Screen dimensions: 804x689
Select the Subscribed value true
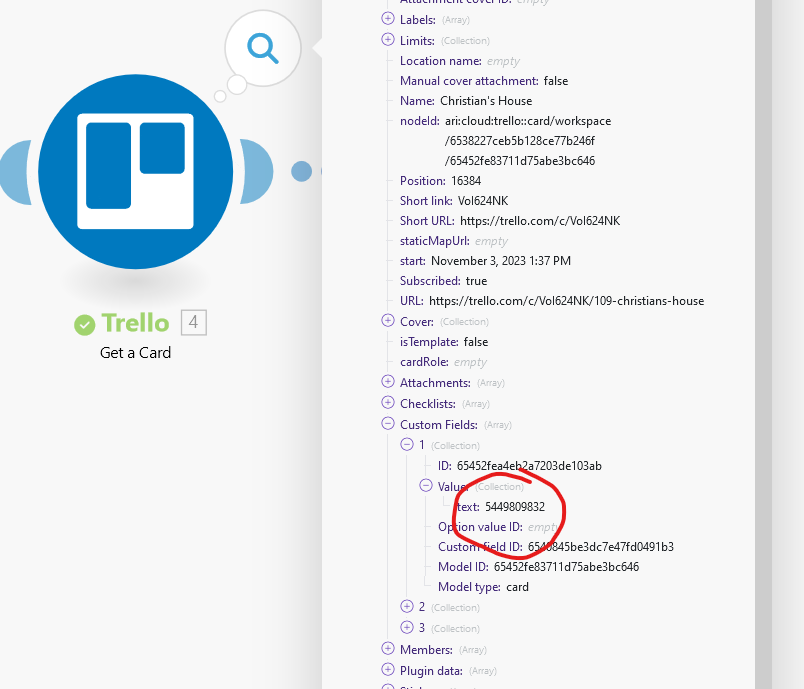(x=476, y=281)
